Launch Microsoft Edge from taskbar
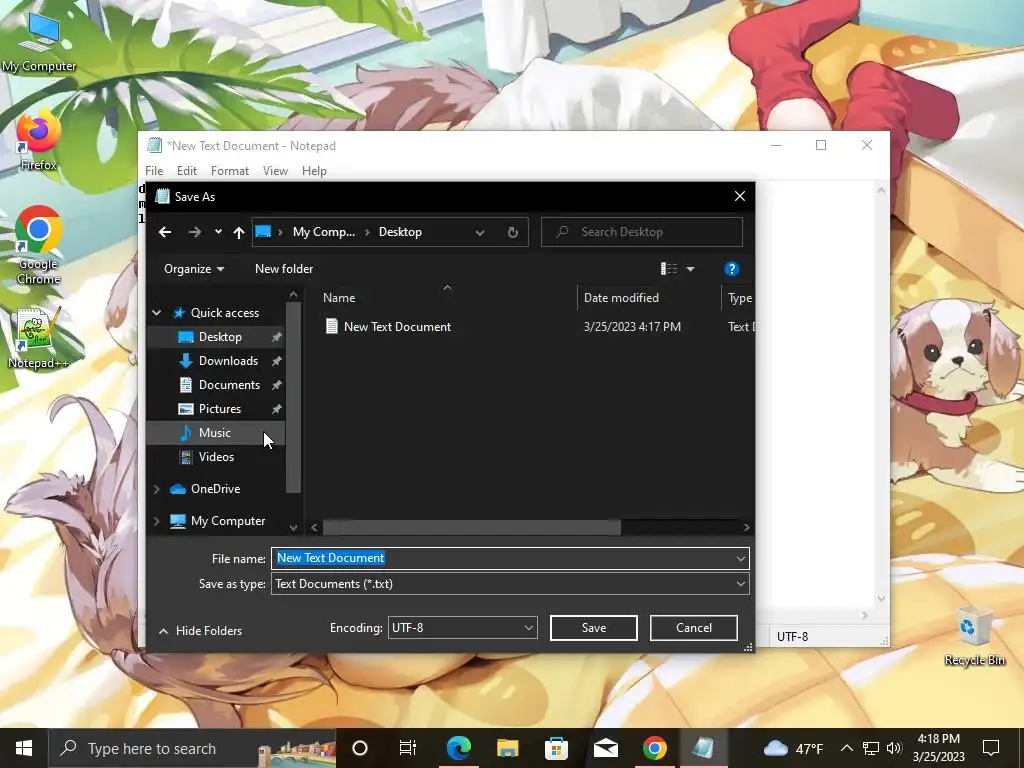This screenshot has height=768, width=1024. tap(458, 748)
